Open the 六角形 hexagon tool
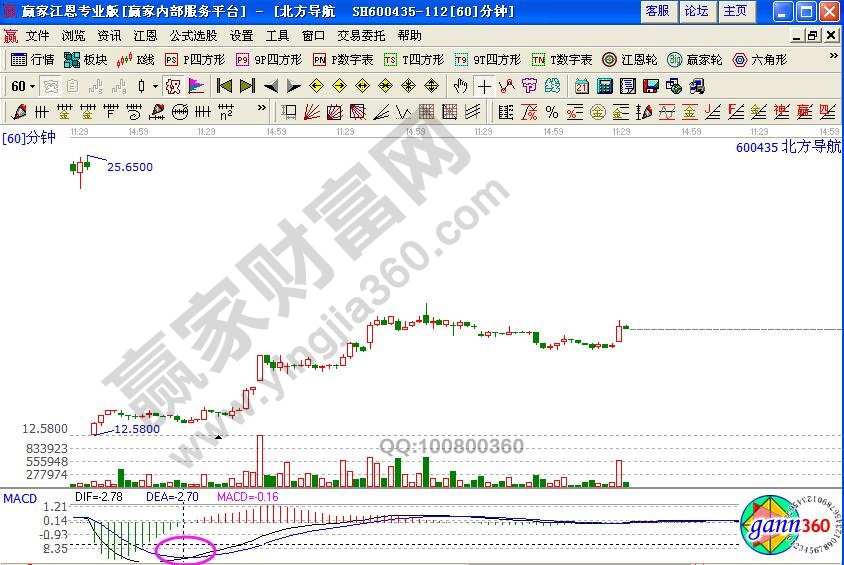844x565 pixels. coord(760,60)
